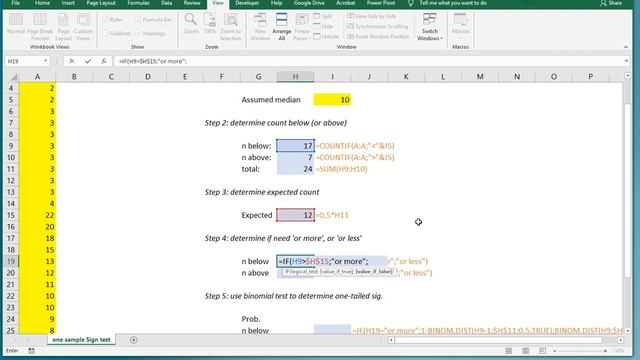Collapse the ribbon
640x360 pixels.
click(626, 47)
